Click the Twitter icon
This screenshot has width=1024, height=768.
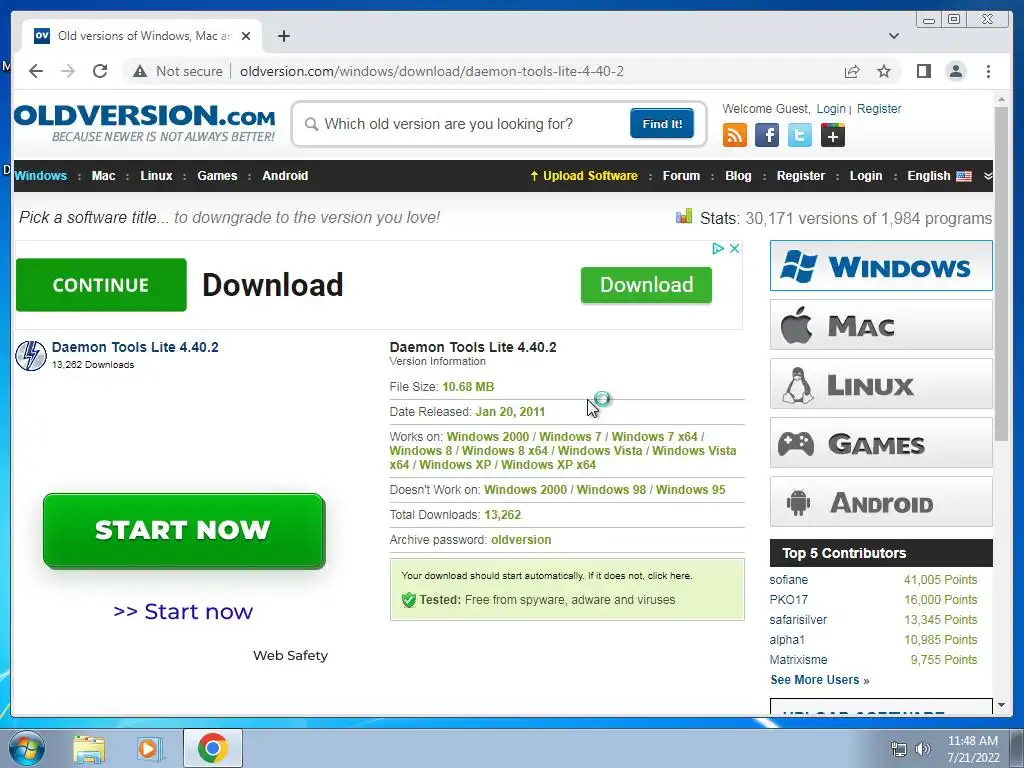click(799, 135)
